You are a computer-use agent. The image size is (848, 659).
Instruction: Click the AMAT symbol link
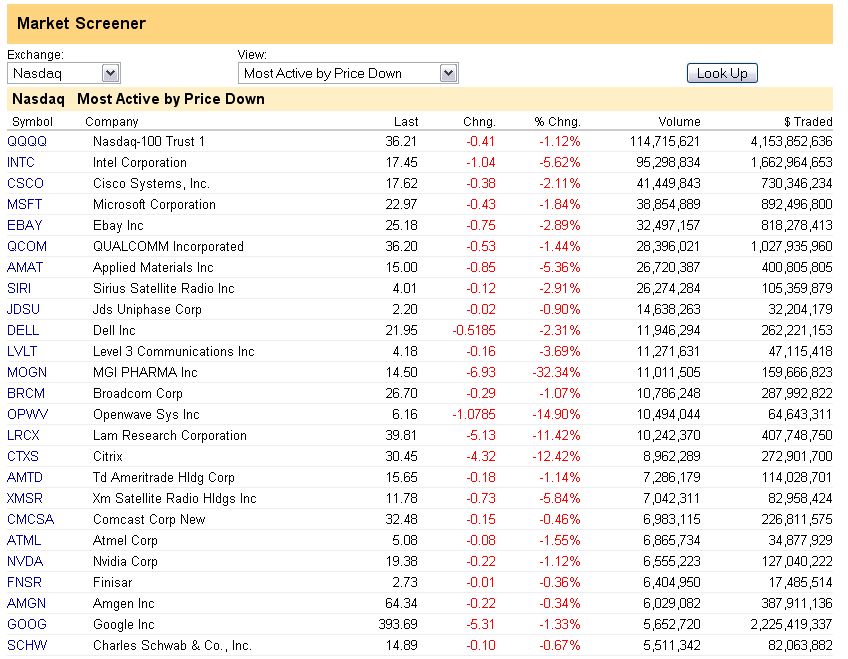[25, 267]
